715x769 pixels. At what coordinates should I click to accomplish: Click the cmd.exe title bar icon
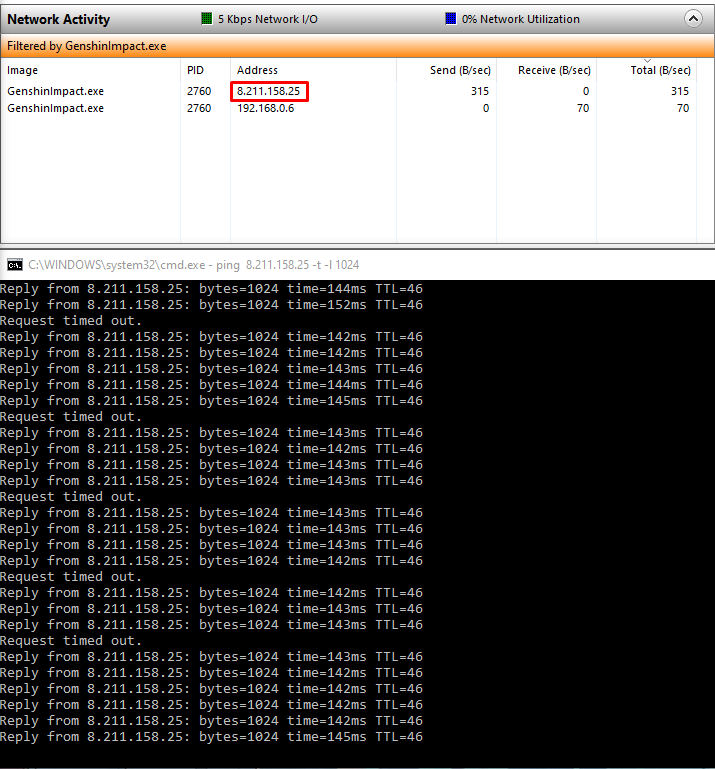[x=15, y=265]
